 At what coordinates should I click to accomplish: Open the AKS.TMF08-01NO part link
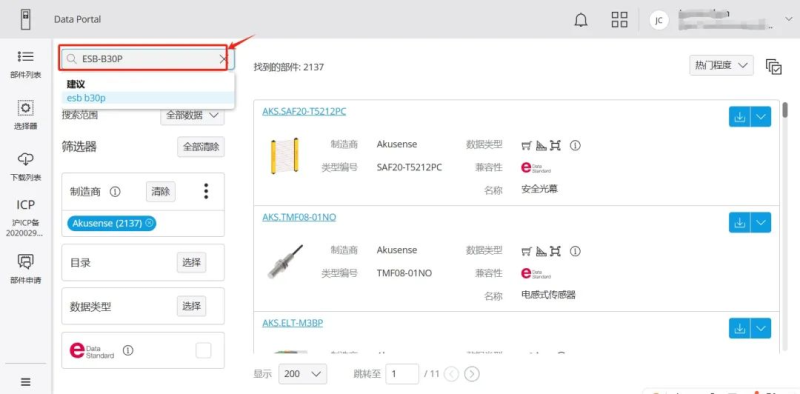[x=299, y=217]
